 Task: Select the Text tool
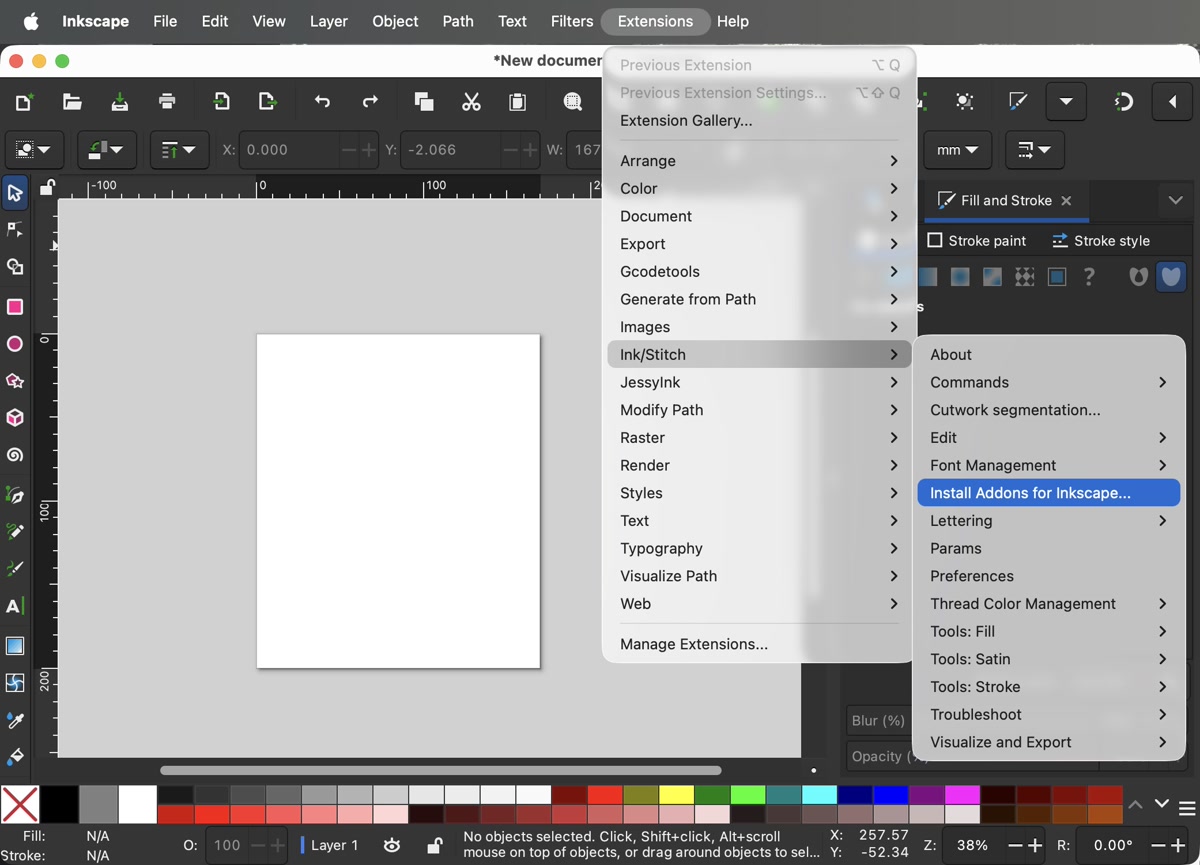point(15,606)
